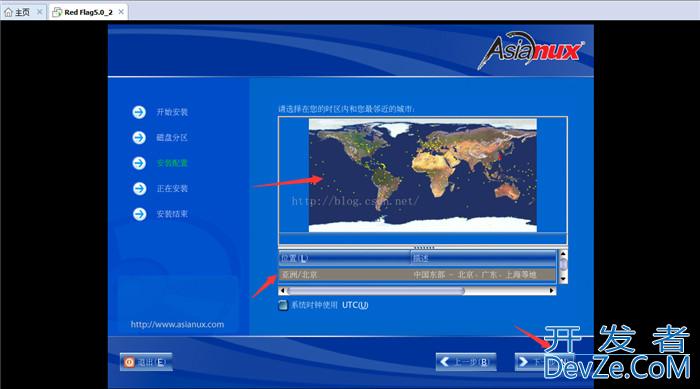Click the arrow icon beside 磁盘分区
700x389 pixels.
coord(139,138)
